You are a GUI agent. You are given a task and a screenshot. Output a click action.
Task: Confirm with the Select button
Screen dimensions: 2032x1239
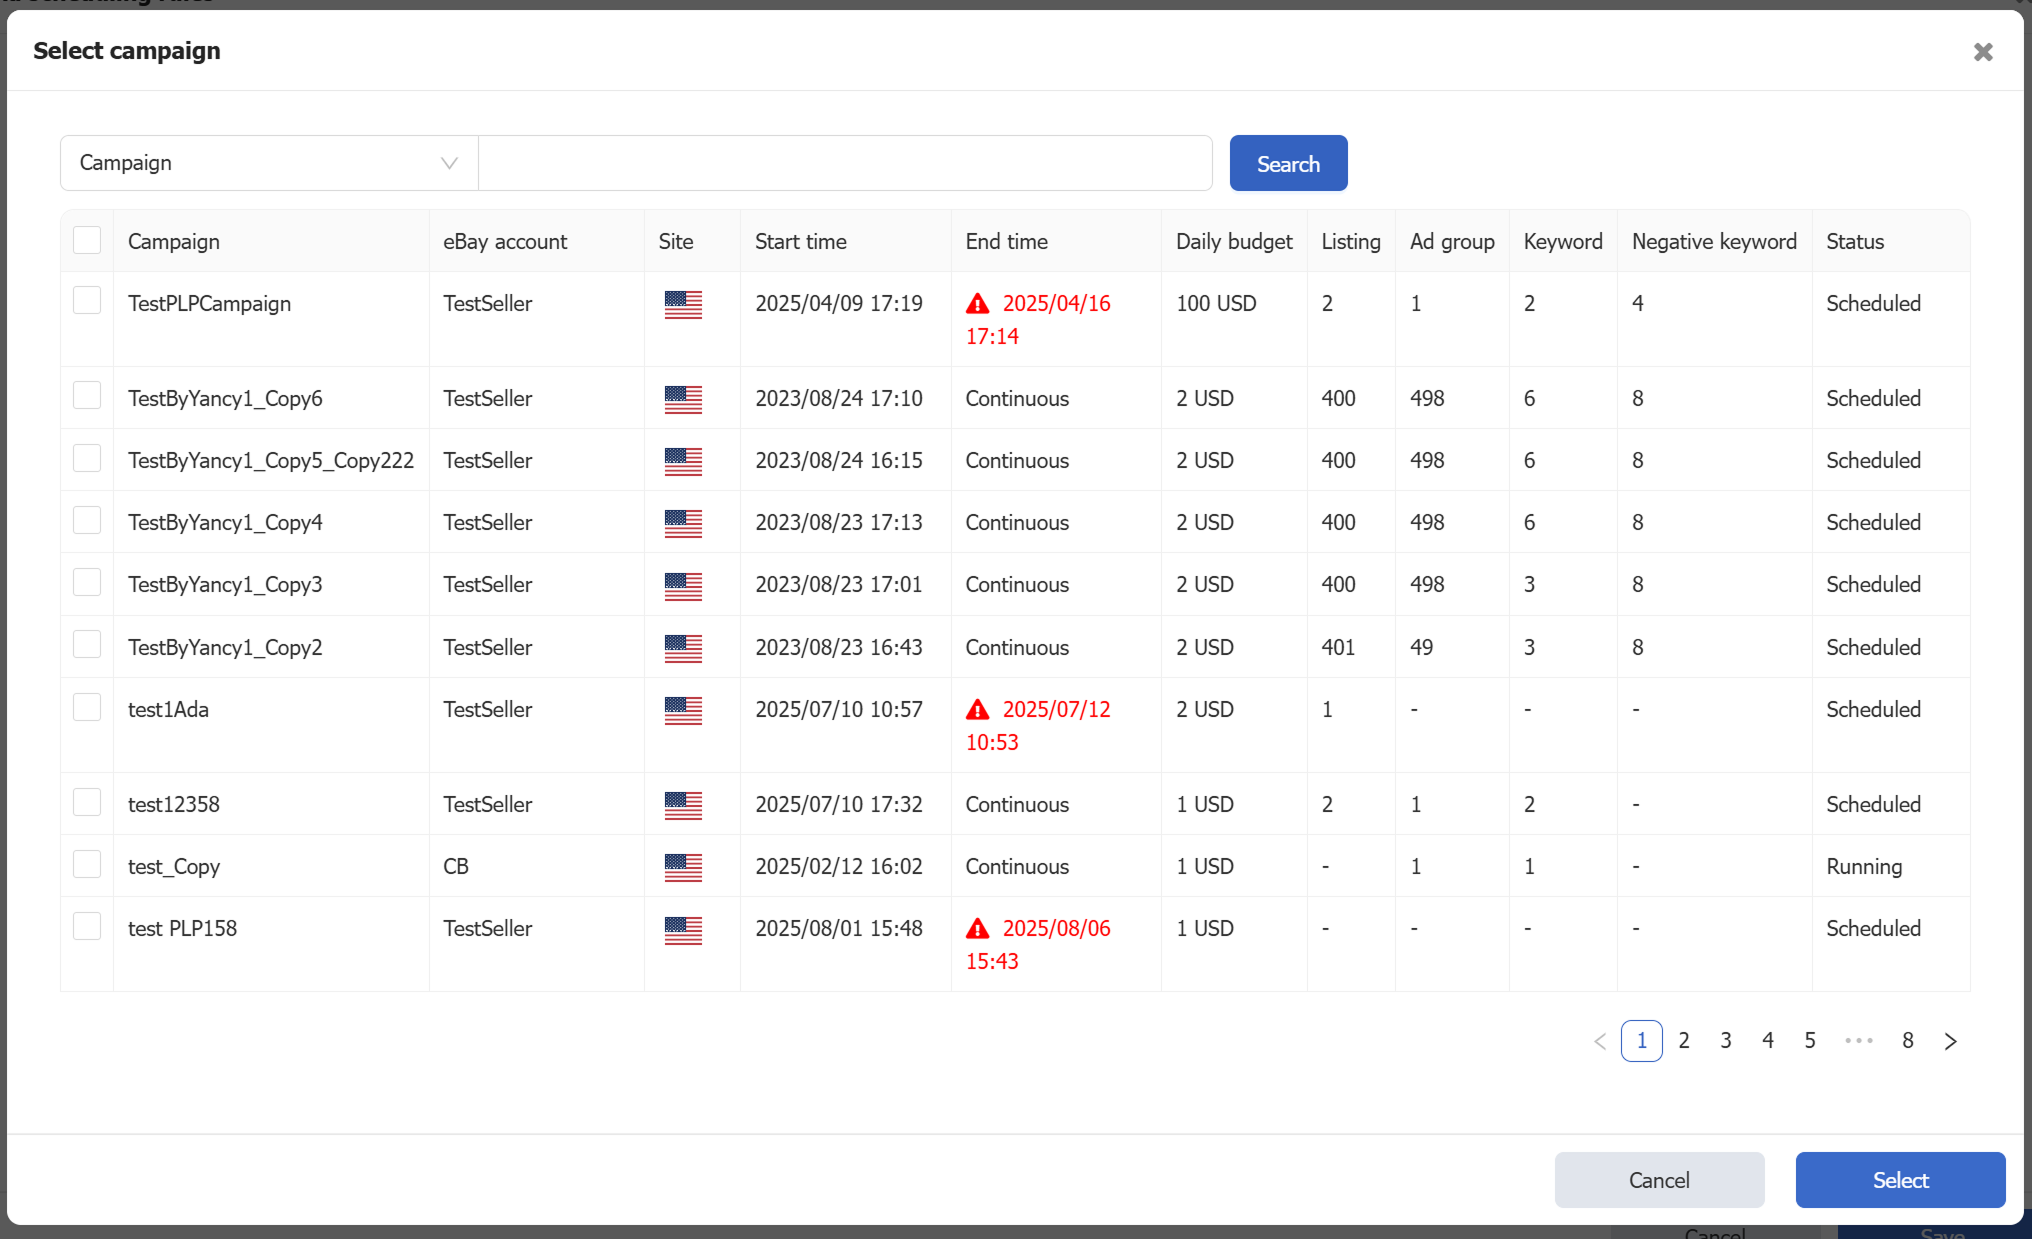(x=1900, y=1180)
